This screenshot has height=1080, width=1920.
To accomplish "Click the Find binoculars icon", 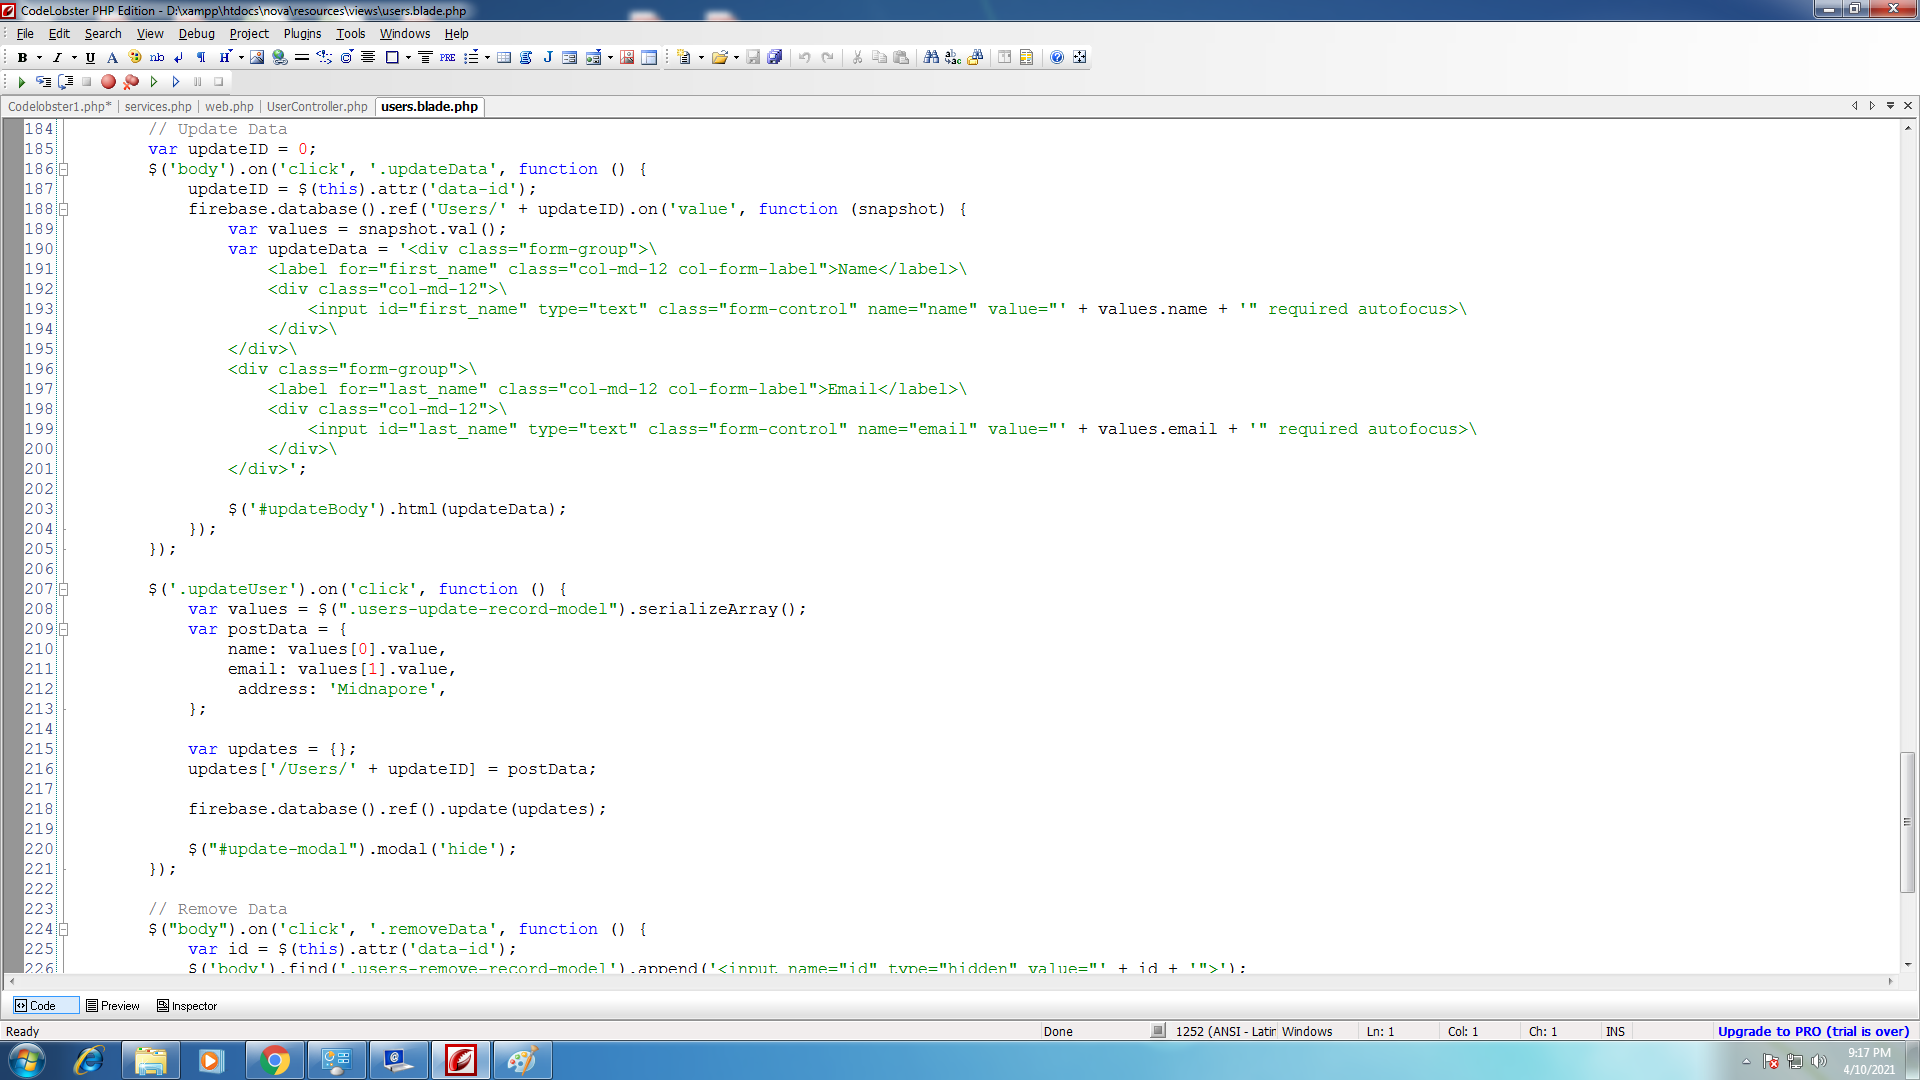I will click(x=931, y=57).
